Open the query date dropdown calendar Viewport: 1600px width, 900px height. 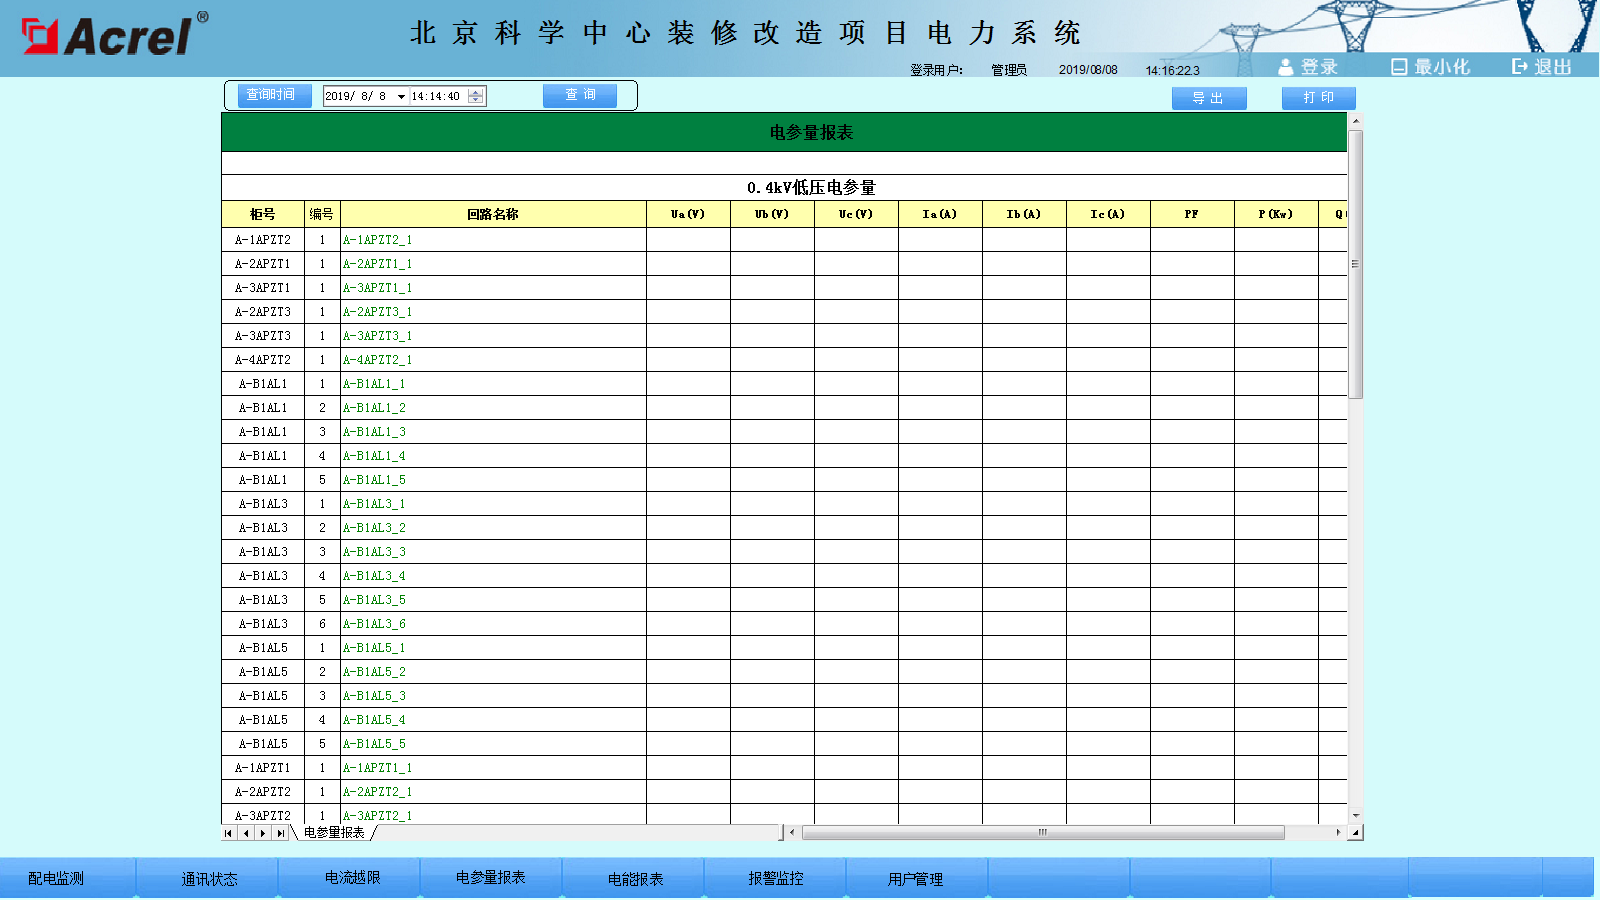(401, 97)
